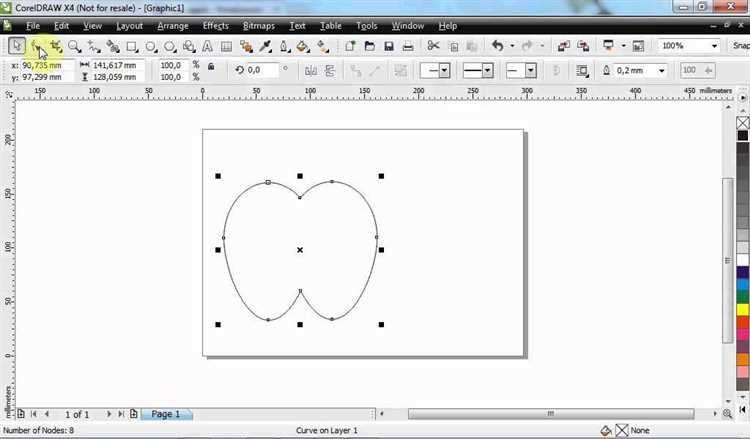
Task: Click the Export icon
Action: [583, 46]
